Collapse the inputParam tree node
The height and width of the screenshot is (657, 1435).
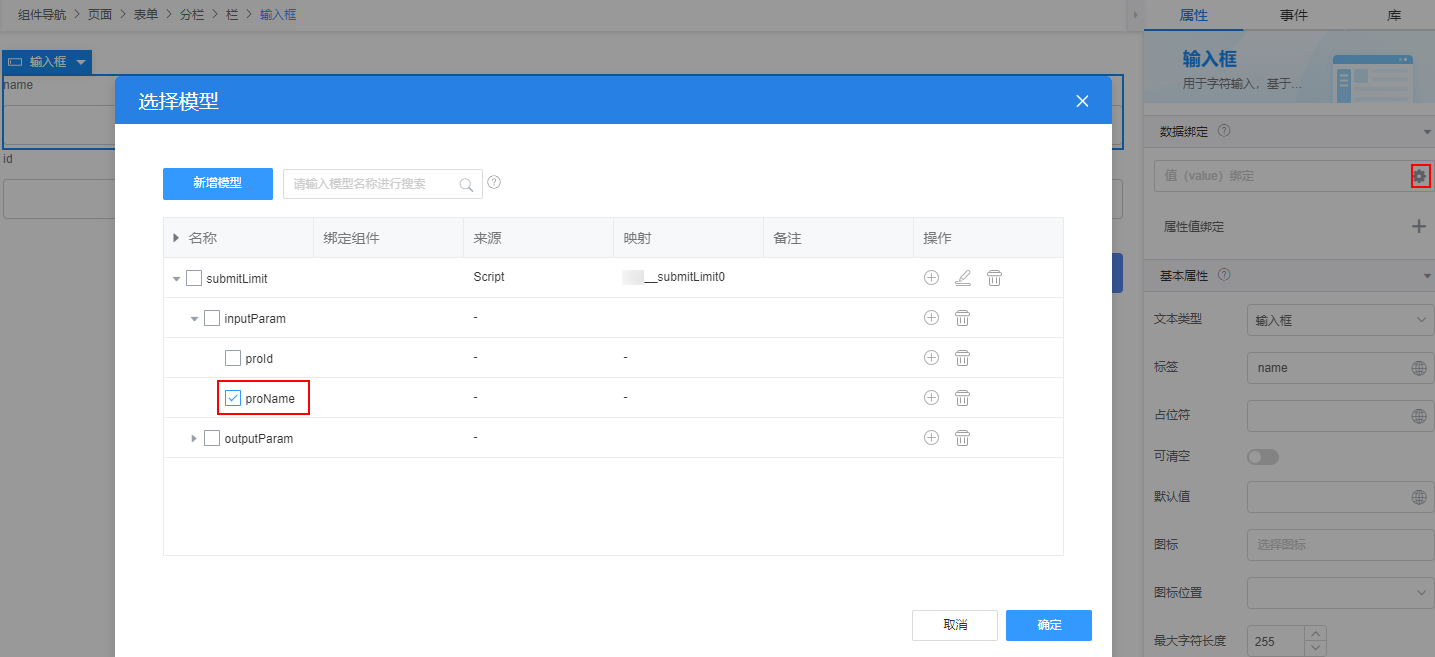tap(194, 318)
